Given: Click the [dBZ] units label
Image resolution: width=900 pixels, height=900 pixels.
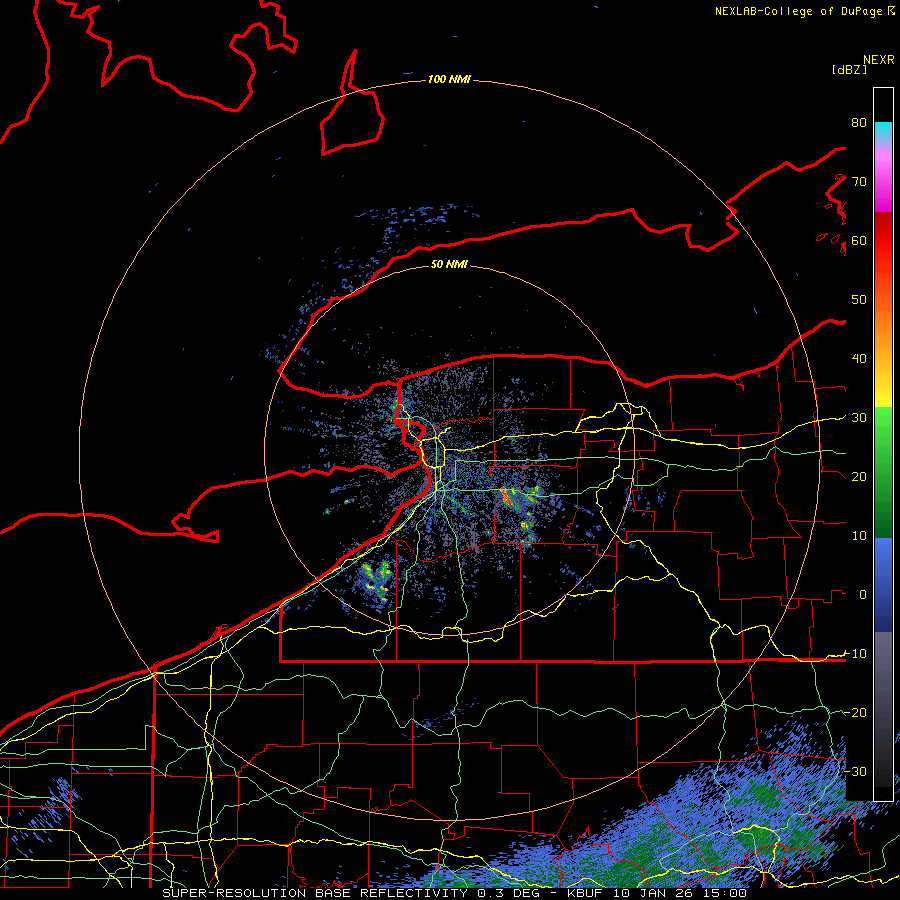Looking at the screenshot, I should 849,69.
